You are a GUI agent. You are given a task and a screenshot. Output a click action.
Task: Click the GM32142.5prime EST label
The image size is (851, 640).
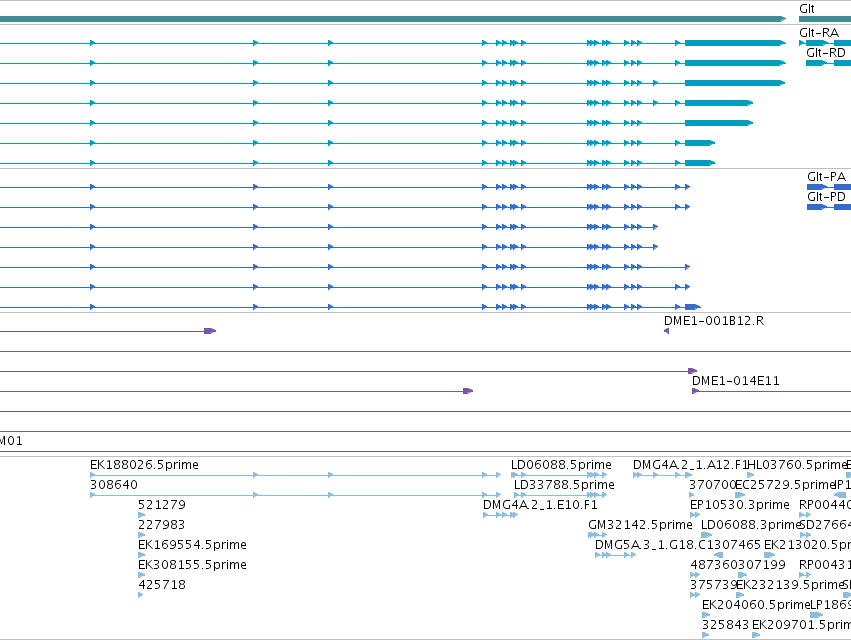[640, 525]
